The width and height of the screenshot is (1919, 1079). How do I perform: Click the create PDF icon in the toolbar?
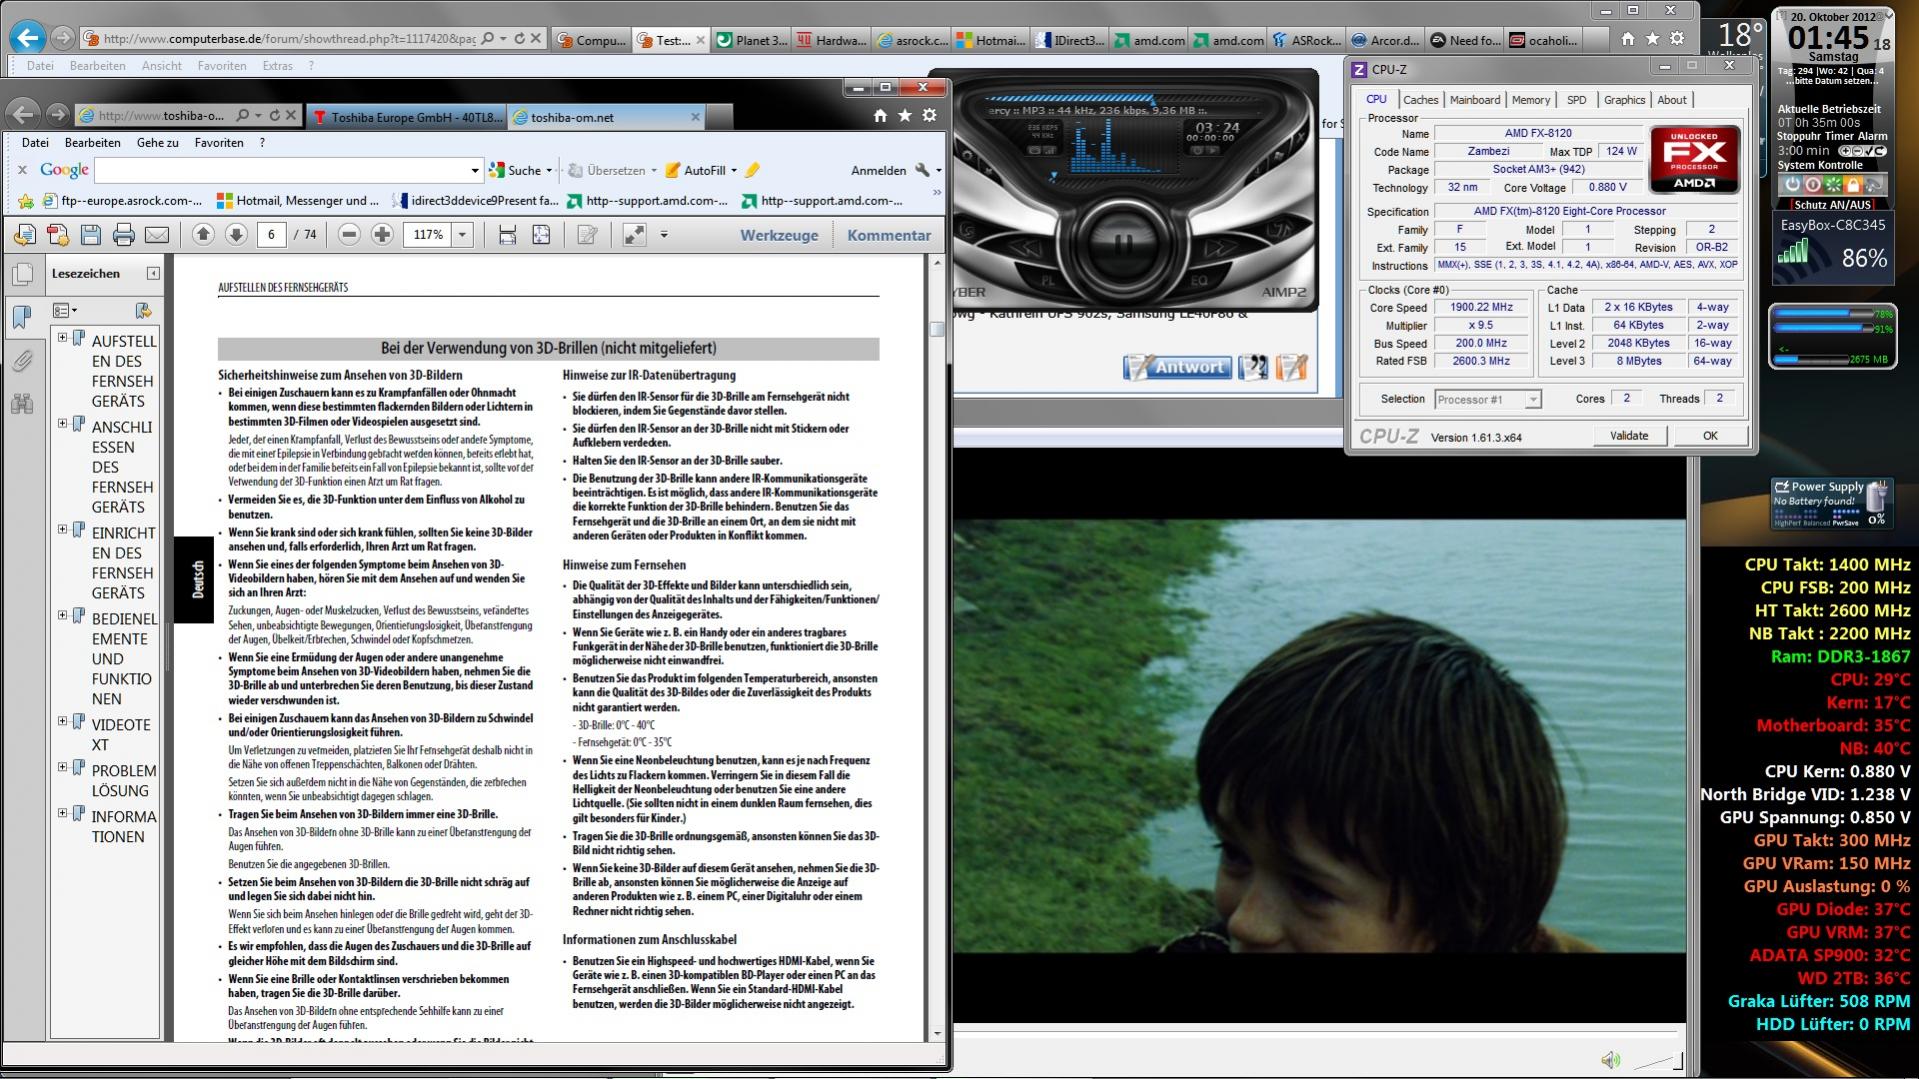[x=58, y=235]
